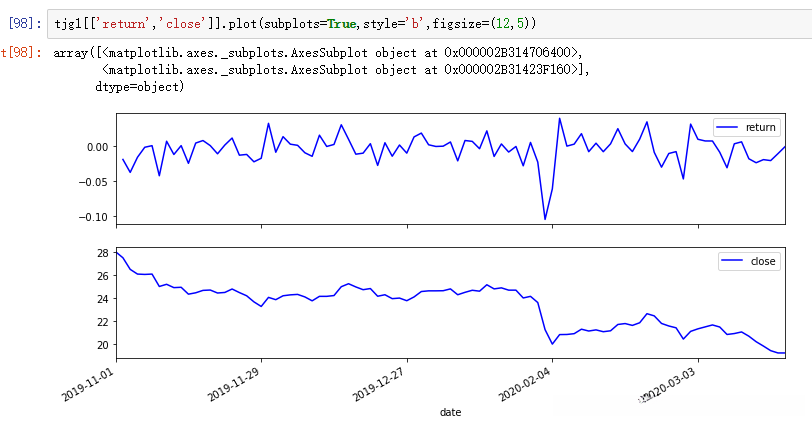Click the 0.00 y-axis label on return chart
This screenshot has height=425, width=812.
pos(98,147)
